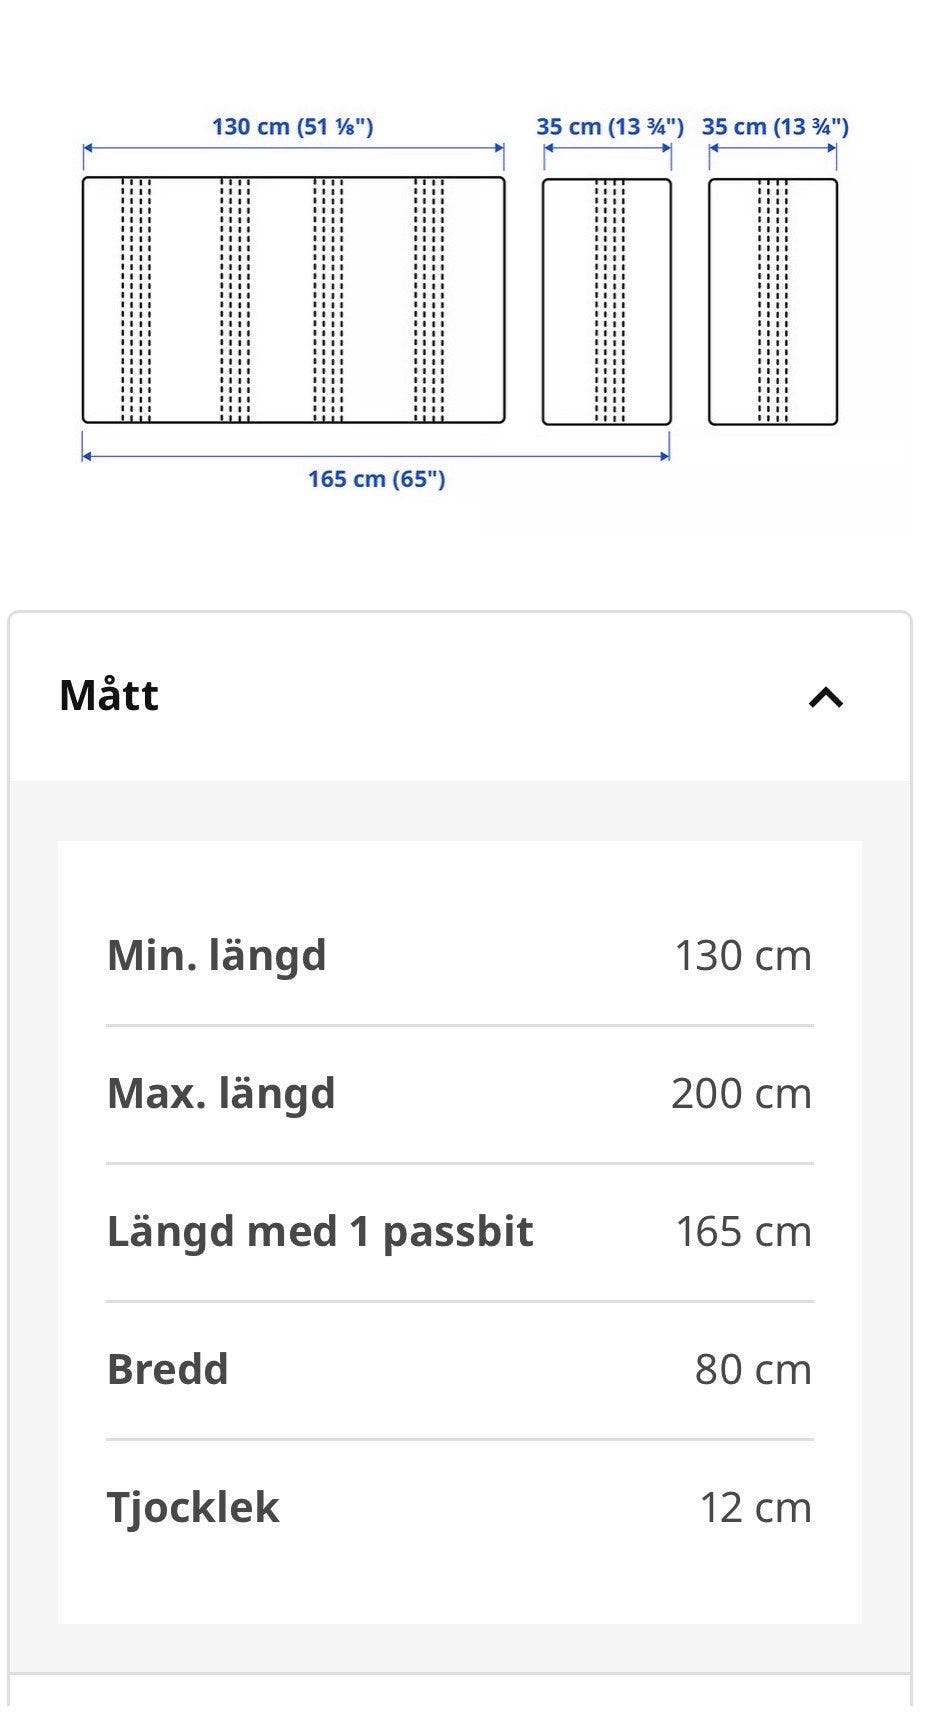Click the 165 cm dimension arrow line
The width and height of the screenshot is (935, 1713).
[375, 455]
